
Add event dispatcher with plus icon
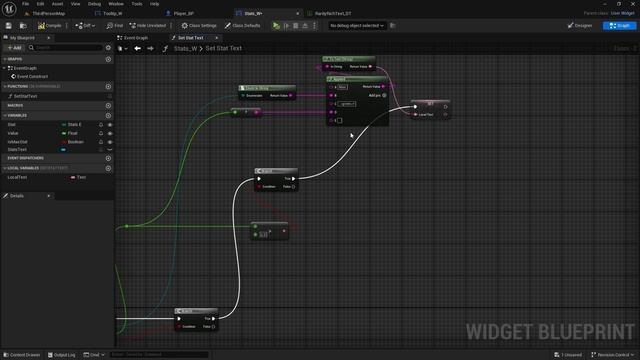coord(108,158)
